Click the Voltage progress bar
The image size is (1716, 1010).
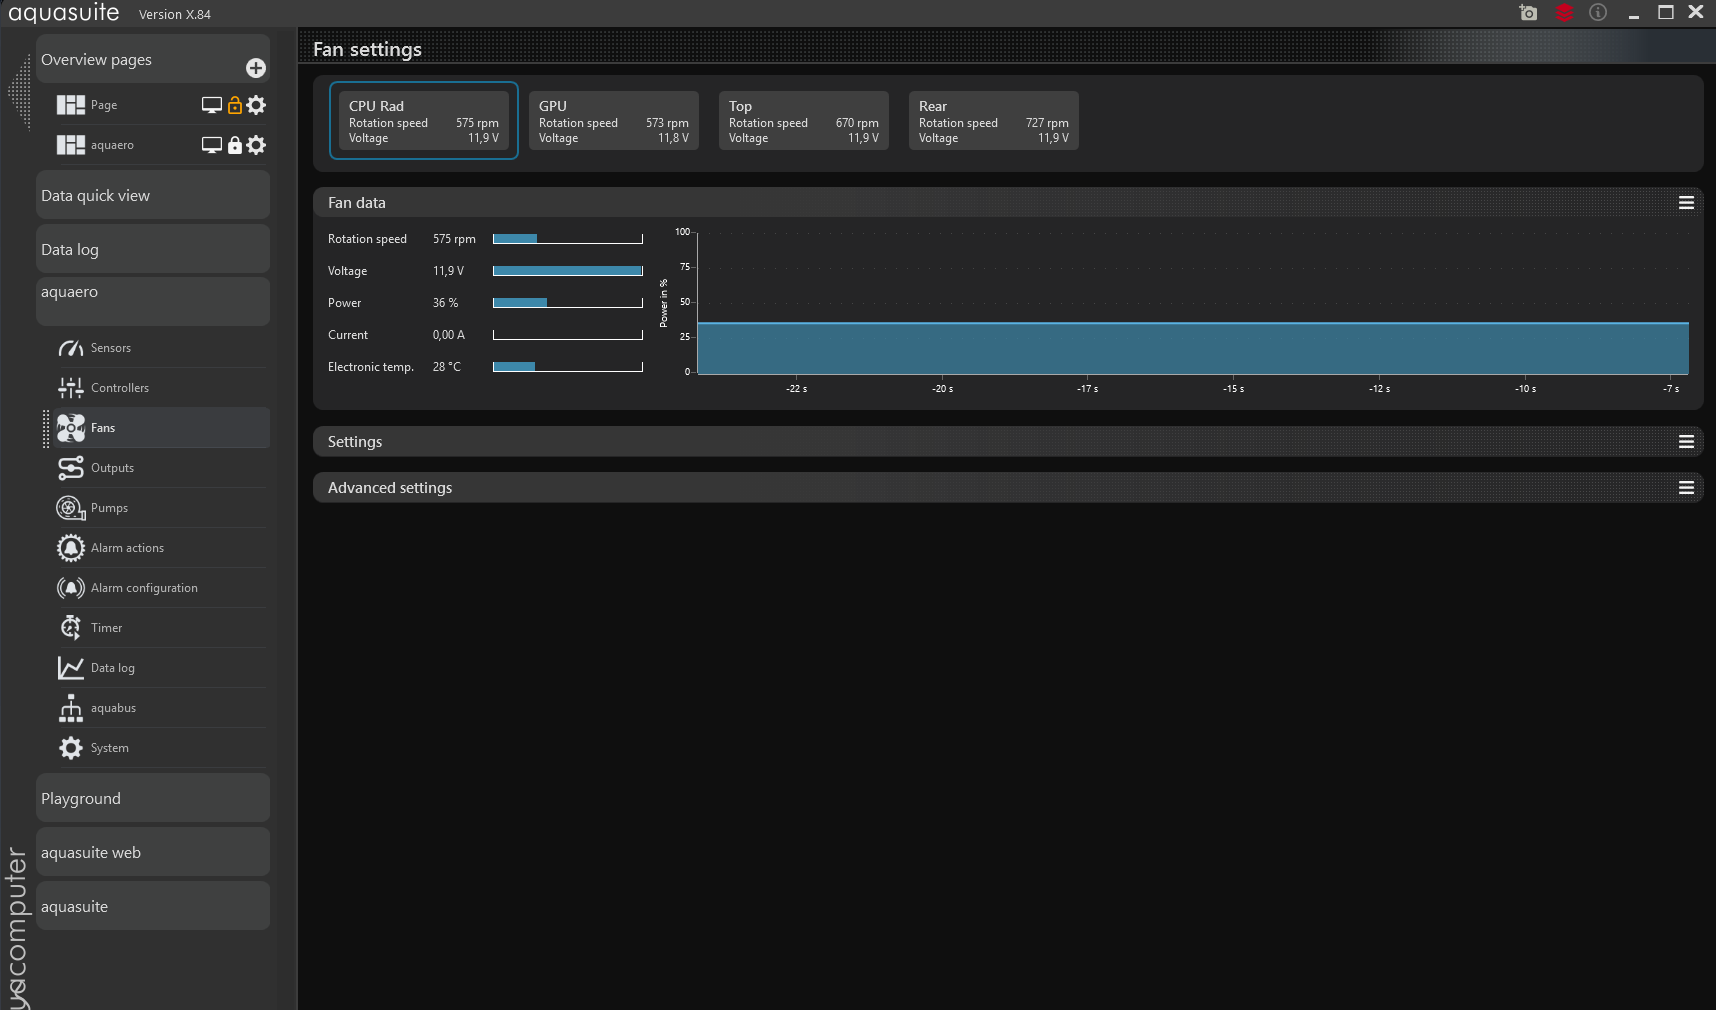pyautogui.click(x=568, y=271)
